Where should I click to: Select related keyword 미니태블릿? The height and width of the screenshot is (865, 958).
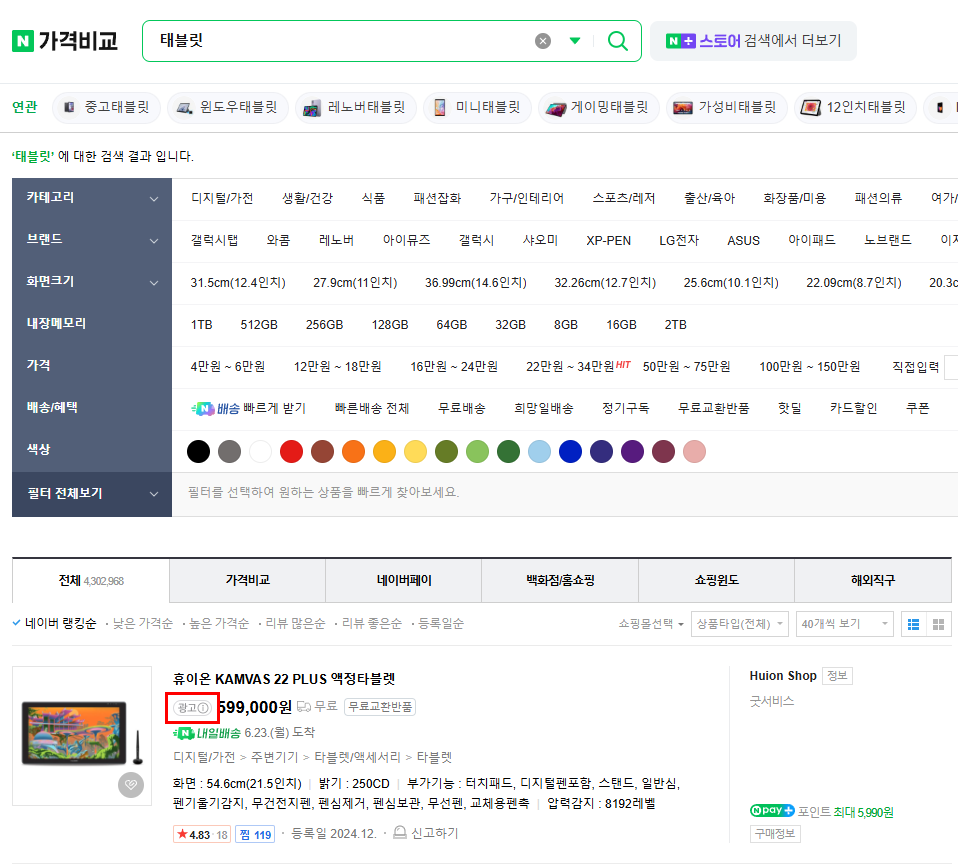click(x=477, y=108)
